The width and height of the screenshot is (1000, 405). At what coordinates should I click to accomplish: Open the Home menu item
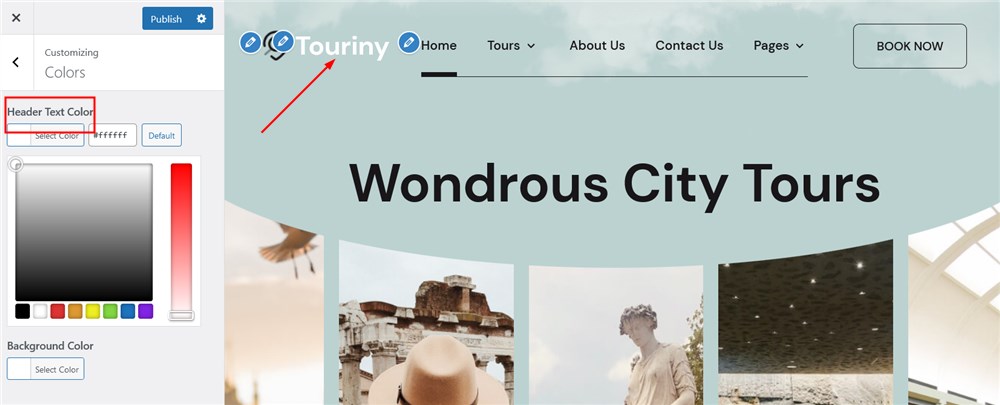439,46
